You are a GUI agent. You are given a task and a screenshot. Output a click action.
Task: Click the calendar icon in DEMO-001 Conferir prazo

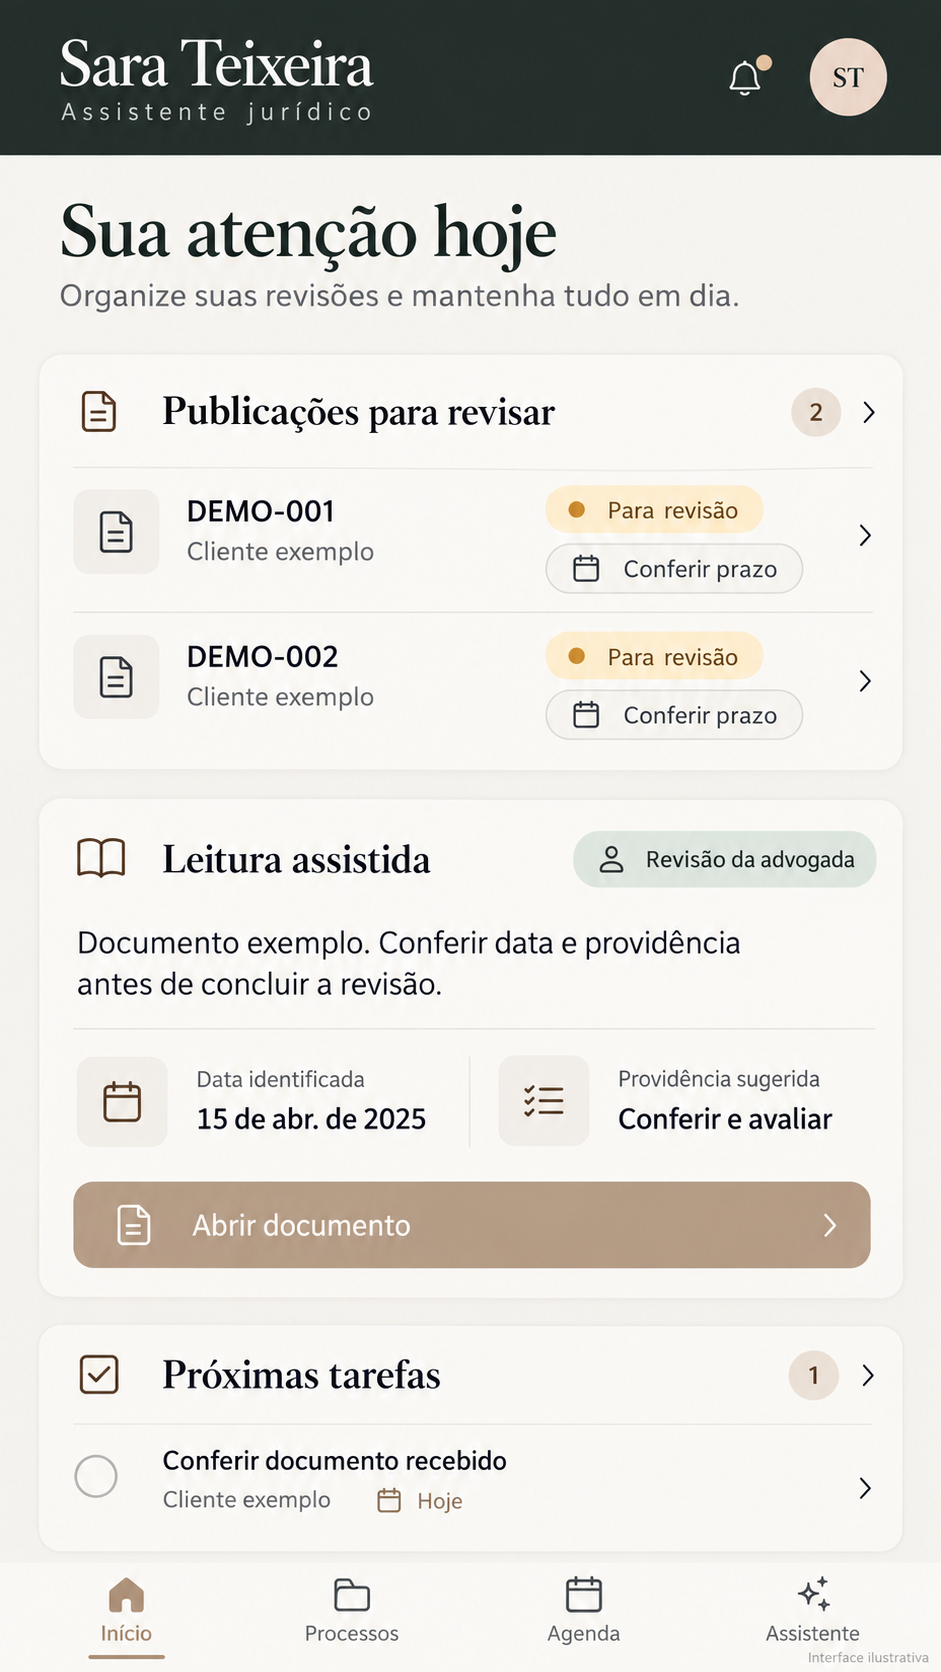586,569
